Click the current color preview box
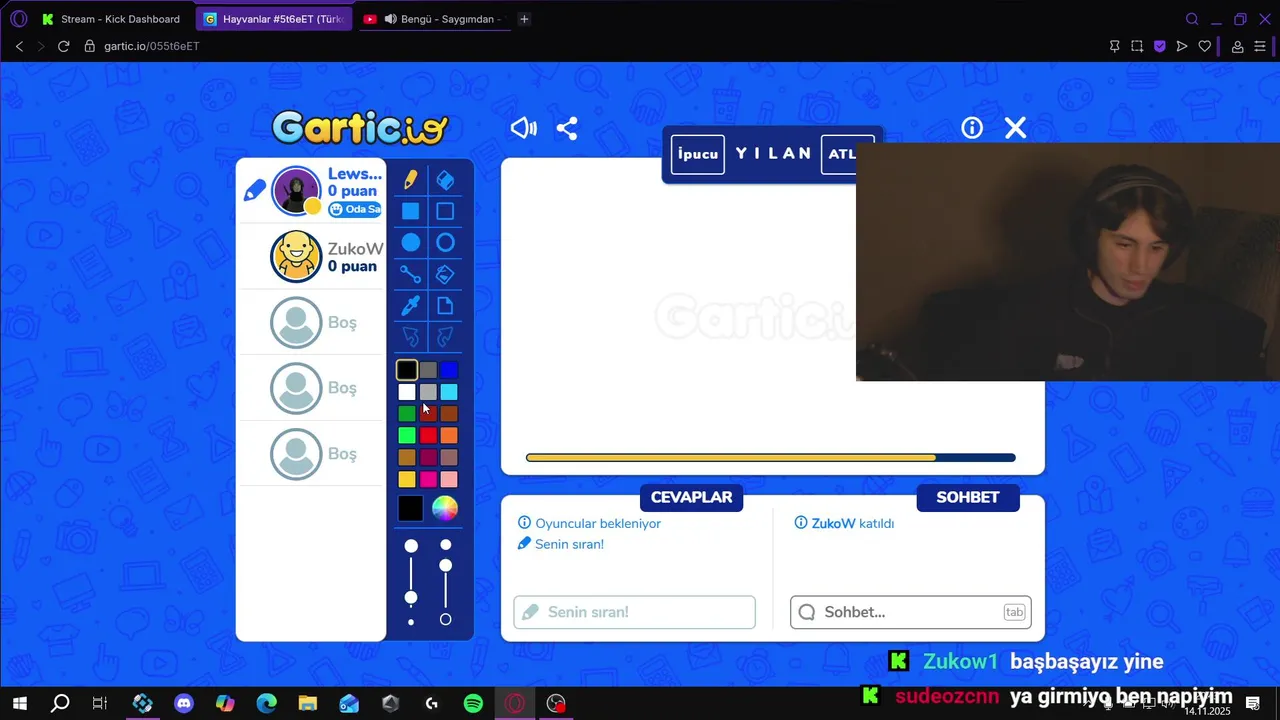This screenshot has height=720, width=1280. pos(410,509)
